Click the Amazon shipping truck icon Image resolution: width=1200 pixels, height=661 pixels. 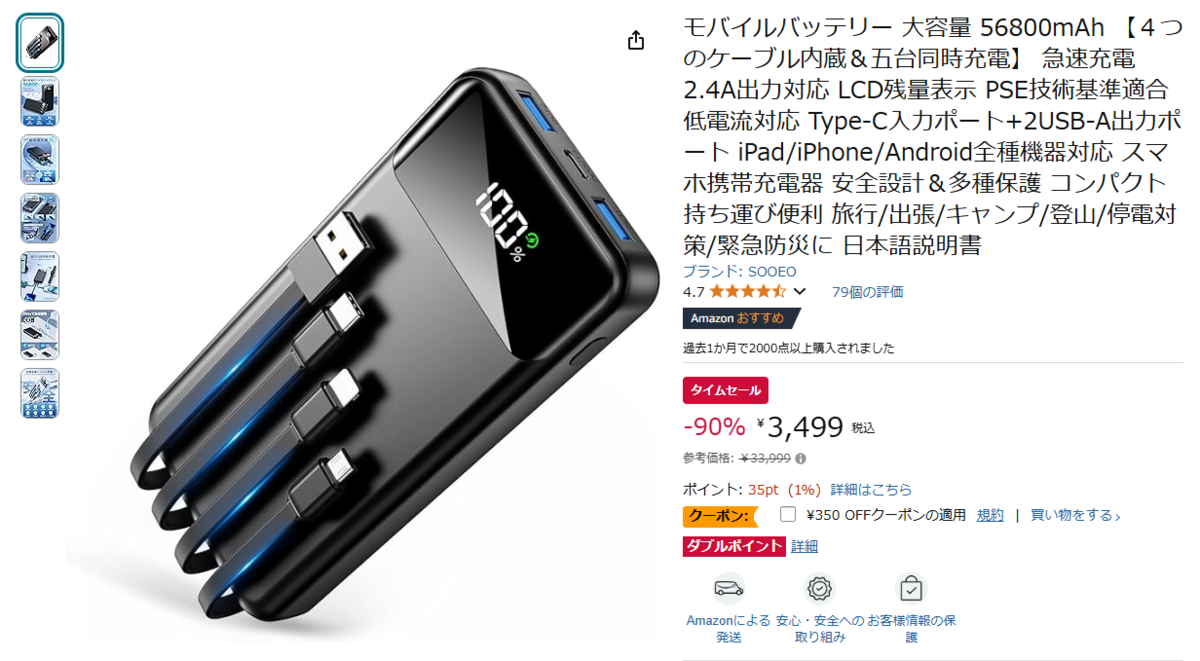[x=728, y=588]
